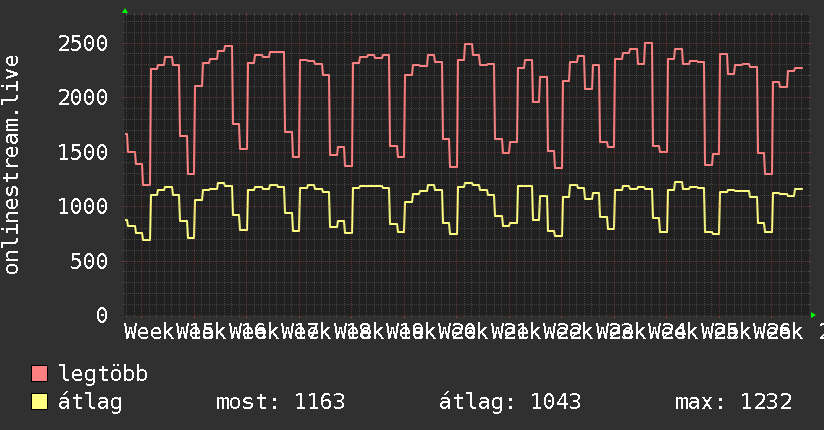Click the green arrow at y-axis top
The height and width of the screenshot is (430, 824).
tap(125, 11)
